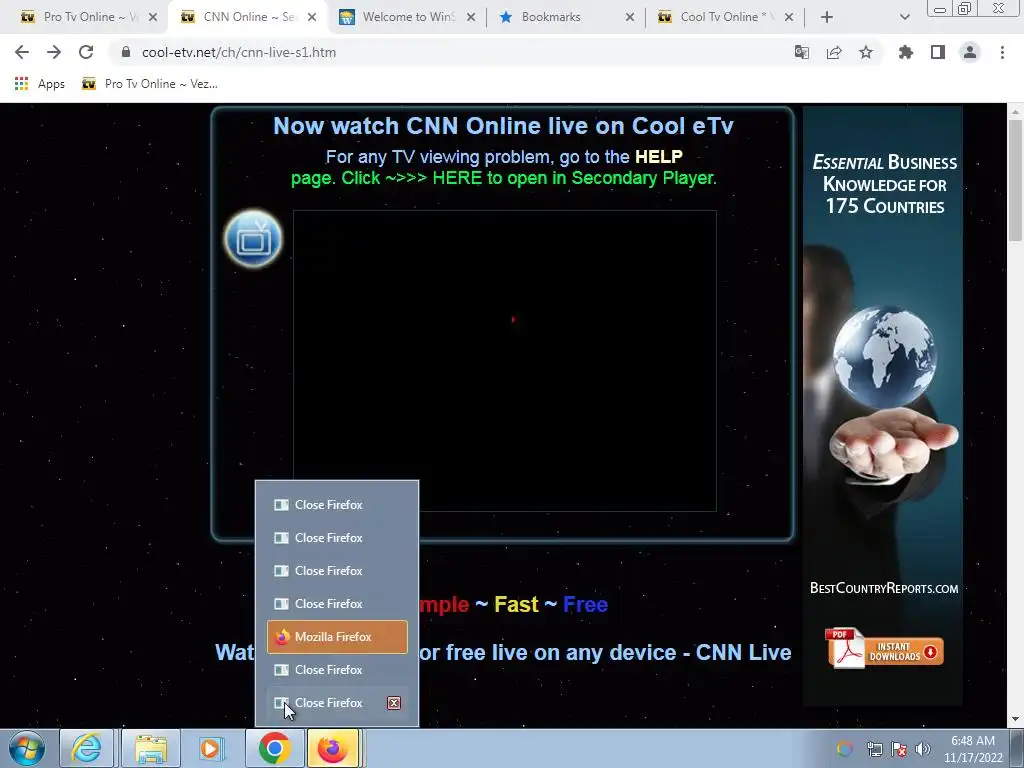Click the scrollbar down arrow

click(x=1015, y=719)
